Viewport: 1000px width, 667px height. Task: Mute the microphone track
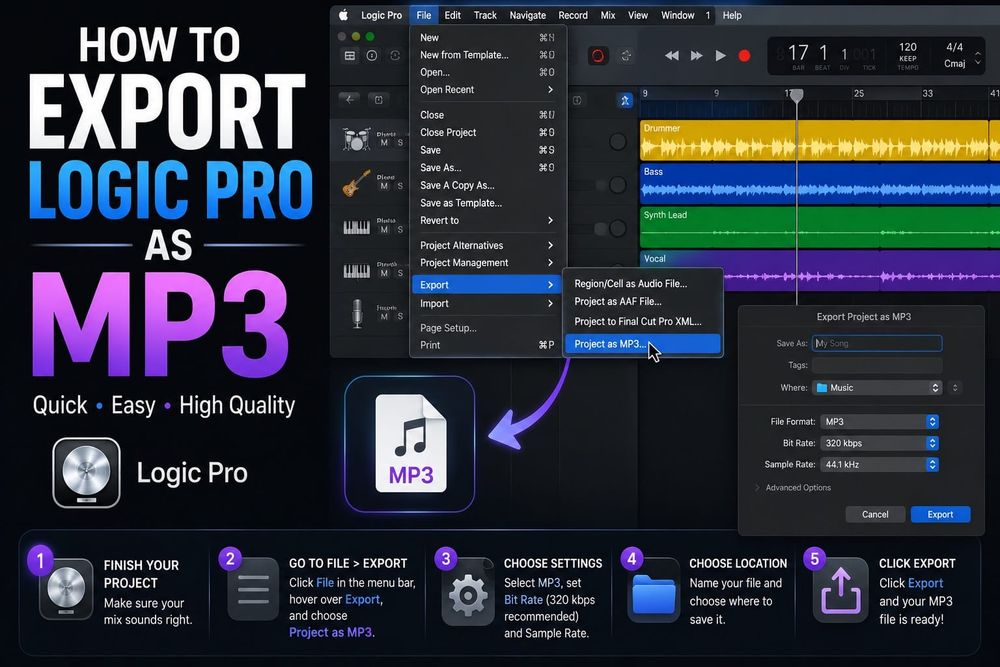click(x=384, y=316)
